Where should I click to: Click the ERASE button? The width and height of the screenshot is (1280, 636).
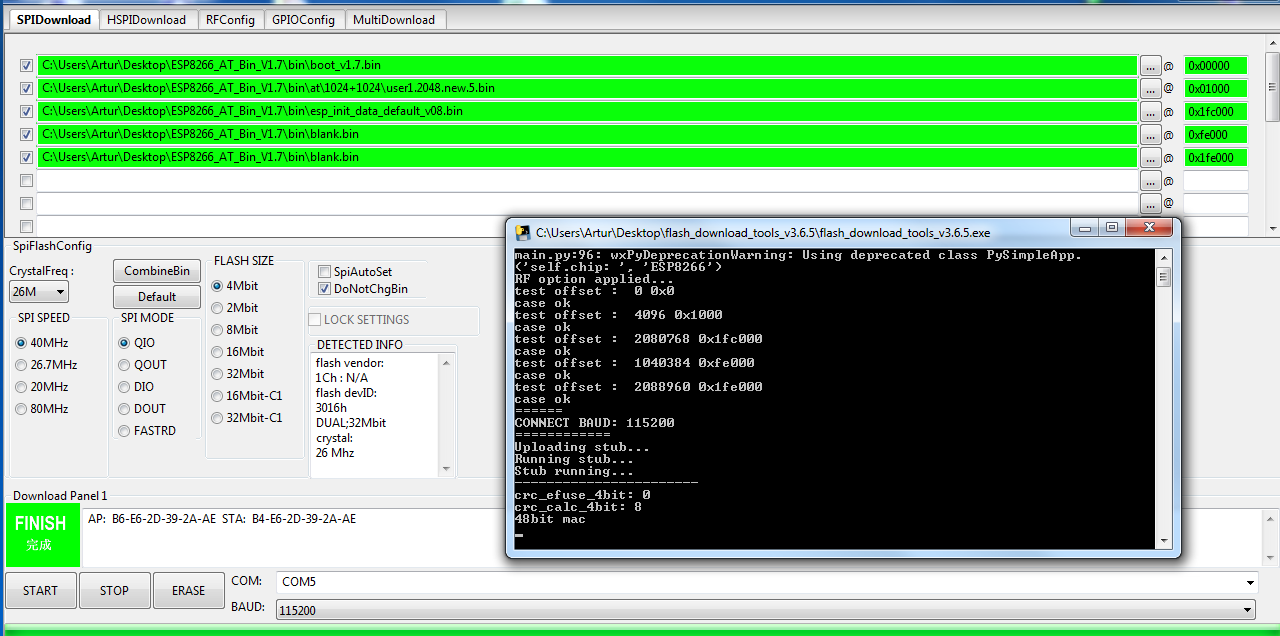coord(188,590)
